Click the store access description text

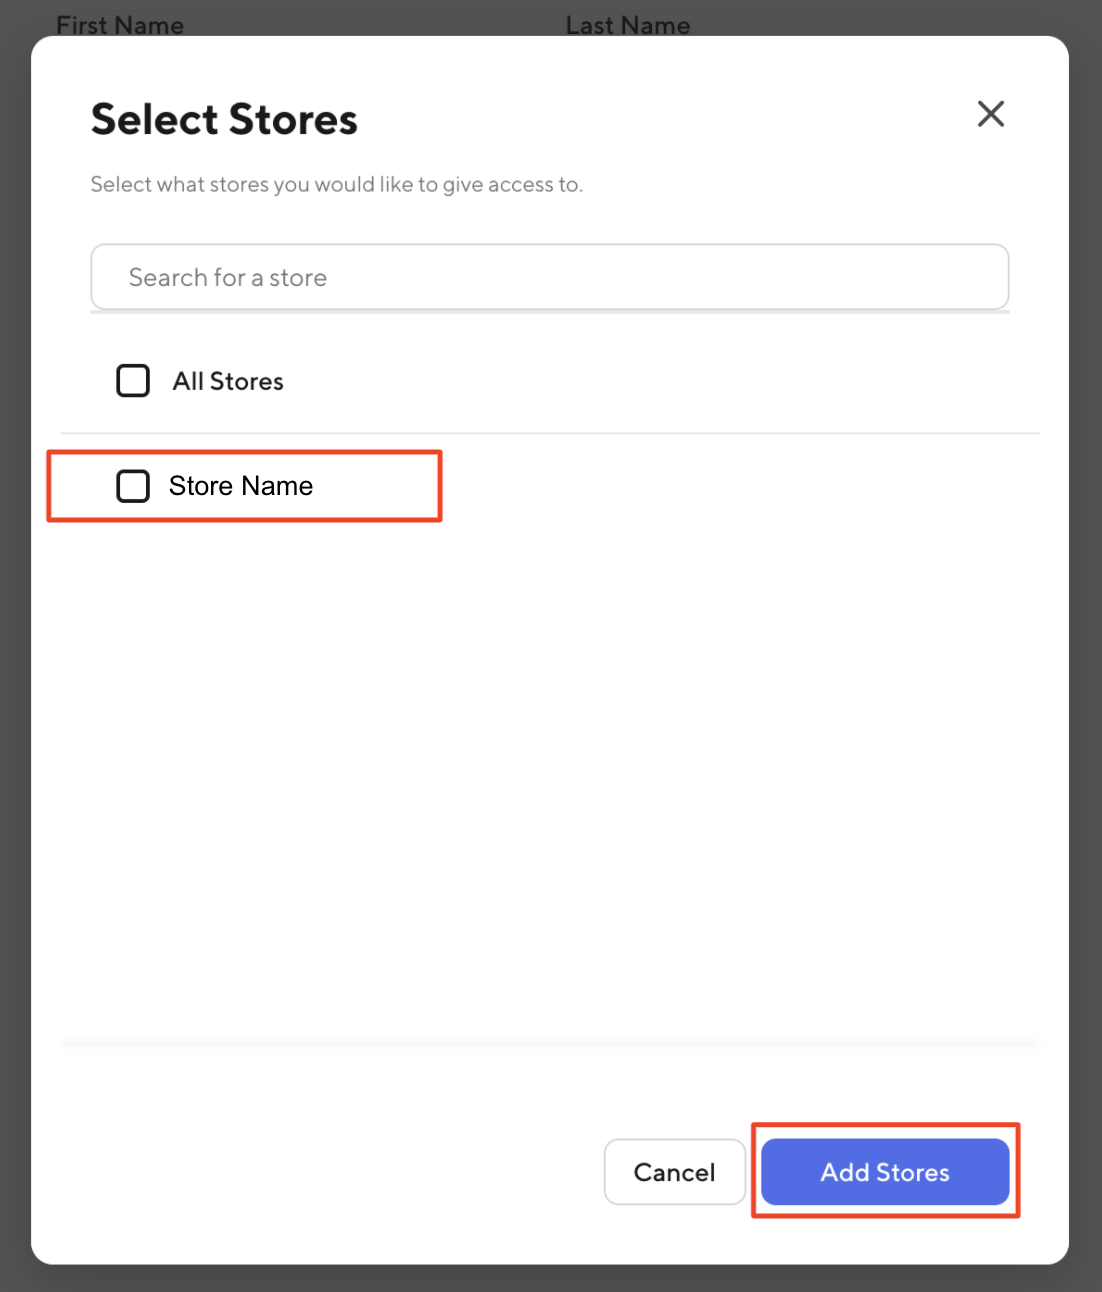[336, 185]
